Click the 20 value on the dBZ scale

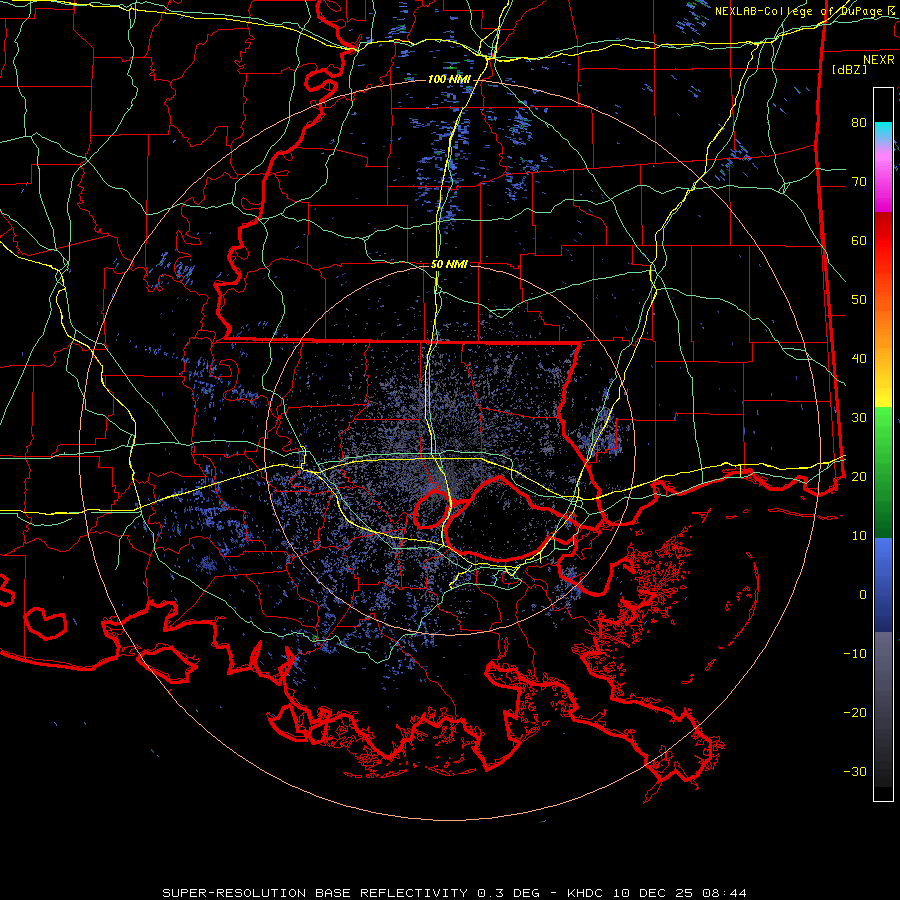pyautogui.click(x=859, y=476)
